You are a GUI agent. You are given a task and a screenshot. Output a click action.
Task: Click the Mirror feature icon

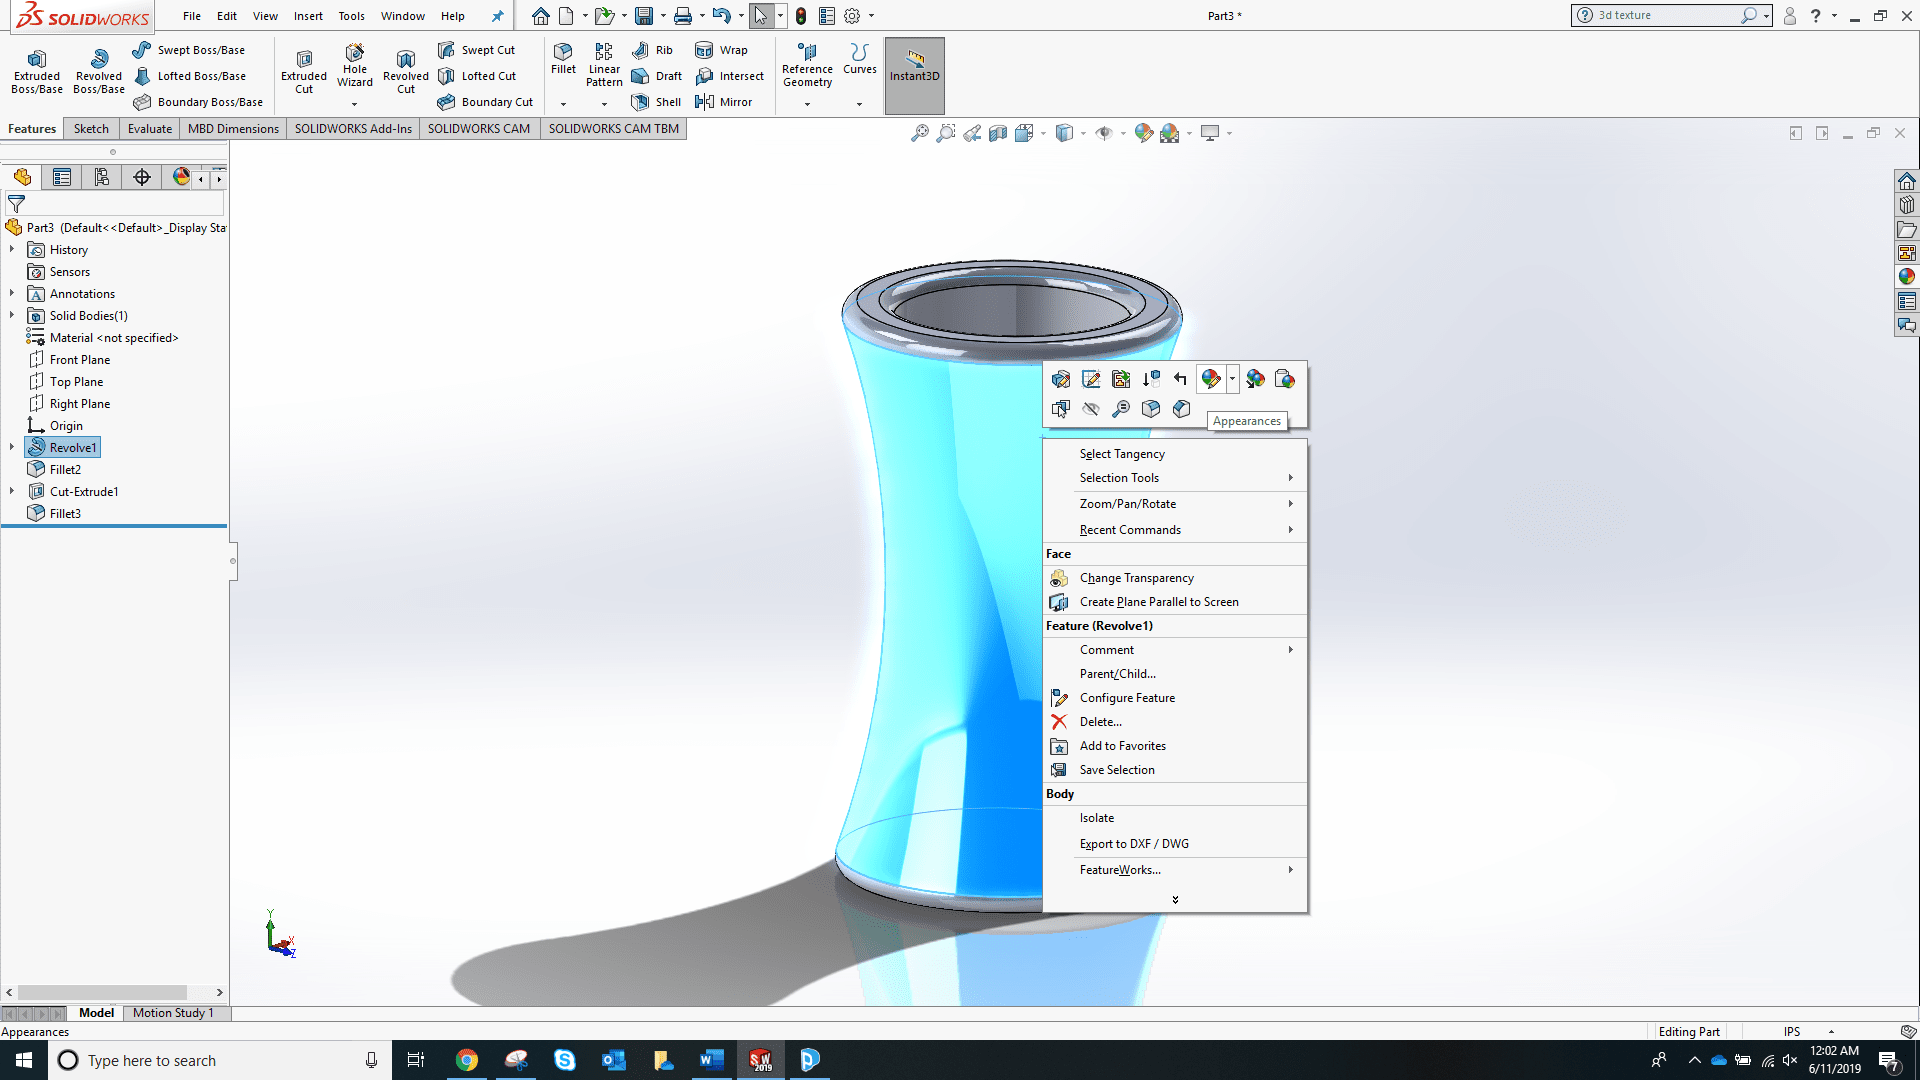point(724,102)
